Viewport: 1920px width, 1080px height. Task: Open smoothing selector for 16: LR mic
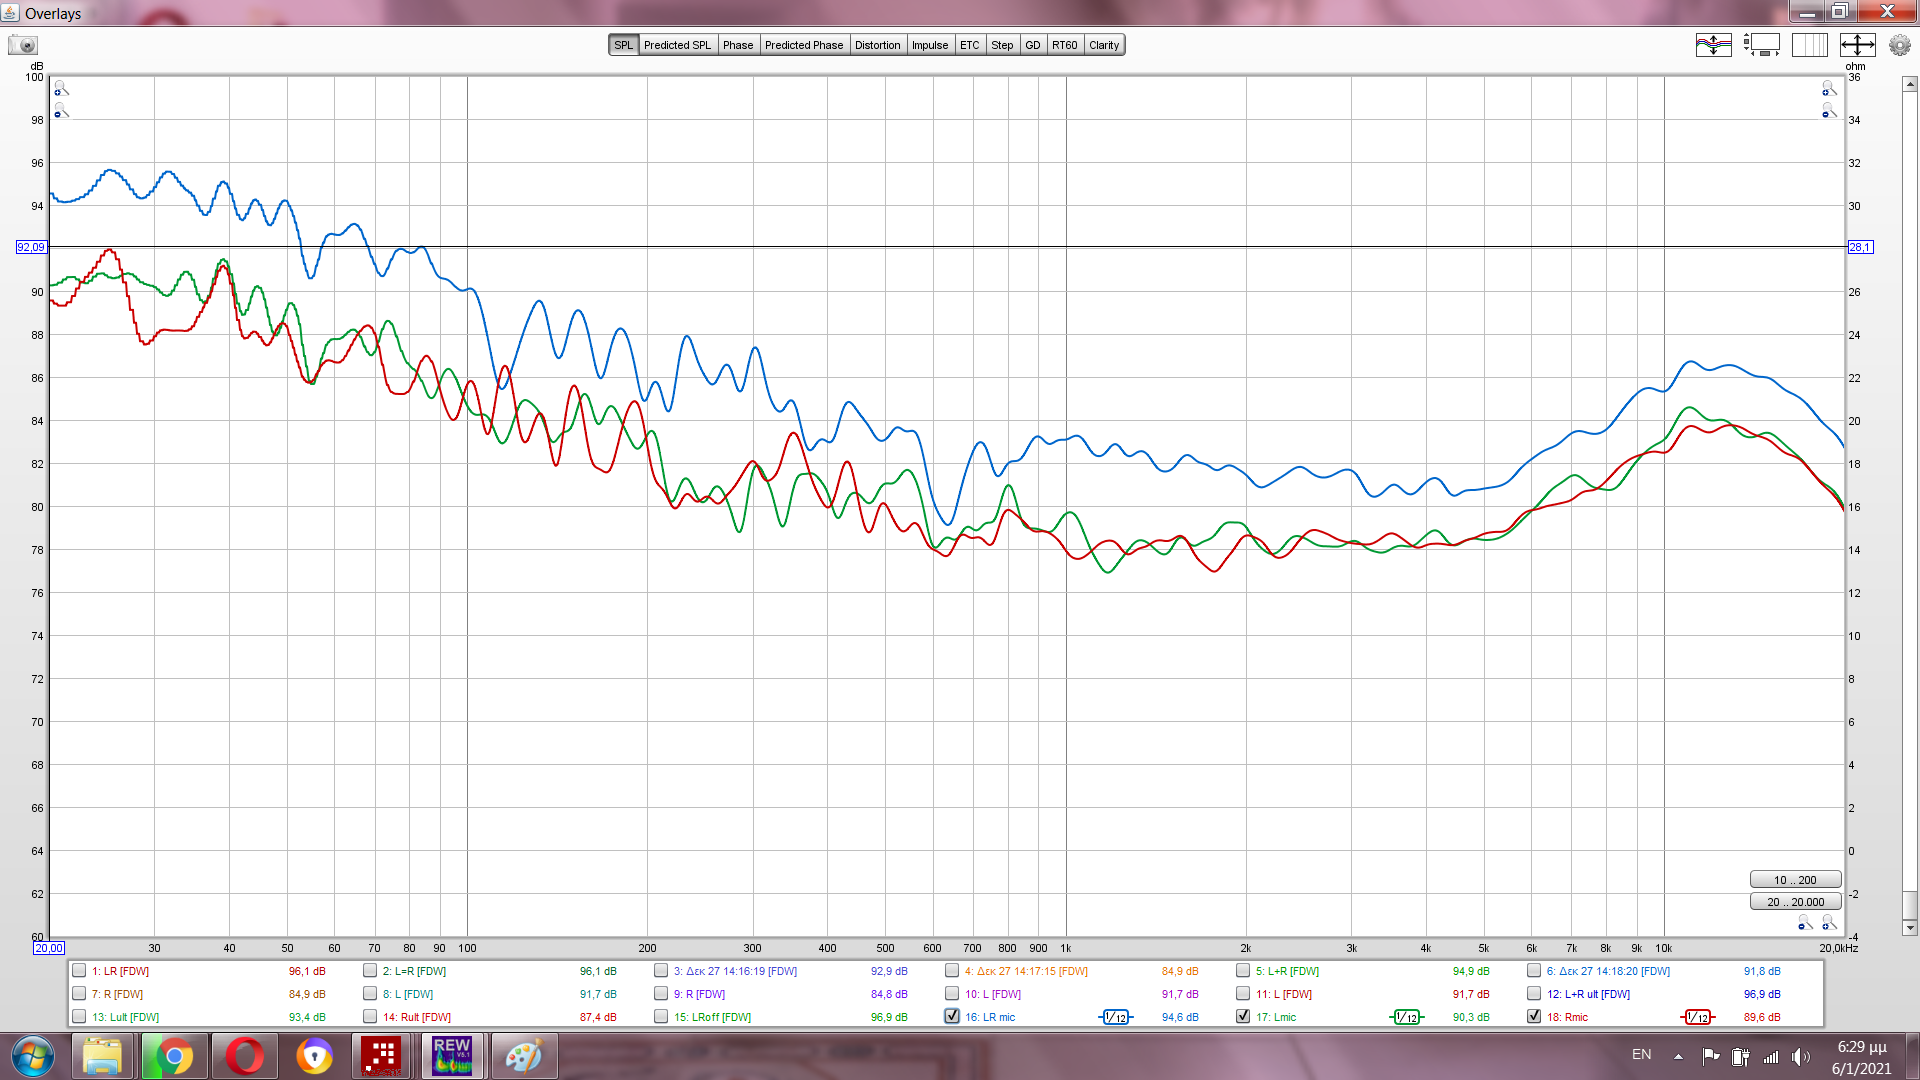pos(1116,1017)
